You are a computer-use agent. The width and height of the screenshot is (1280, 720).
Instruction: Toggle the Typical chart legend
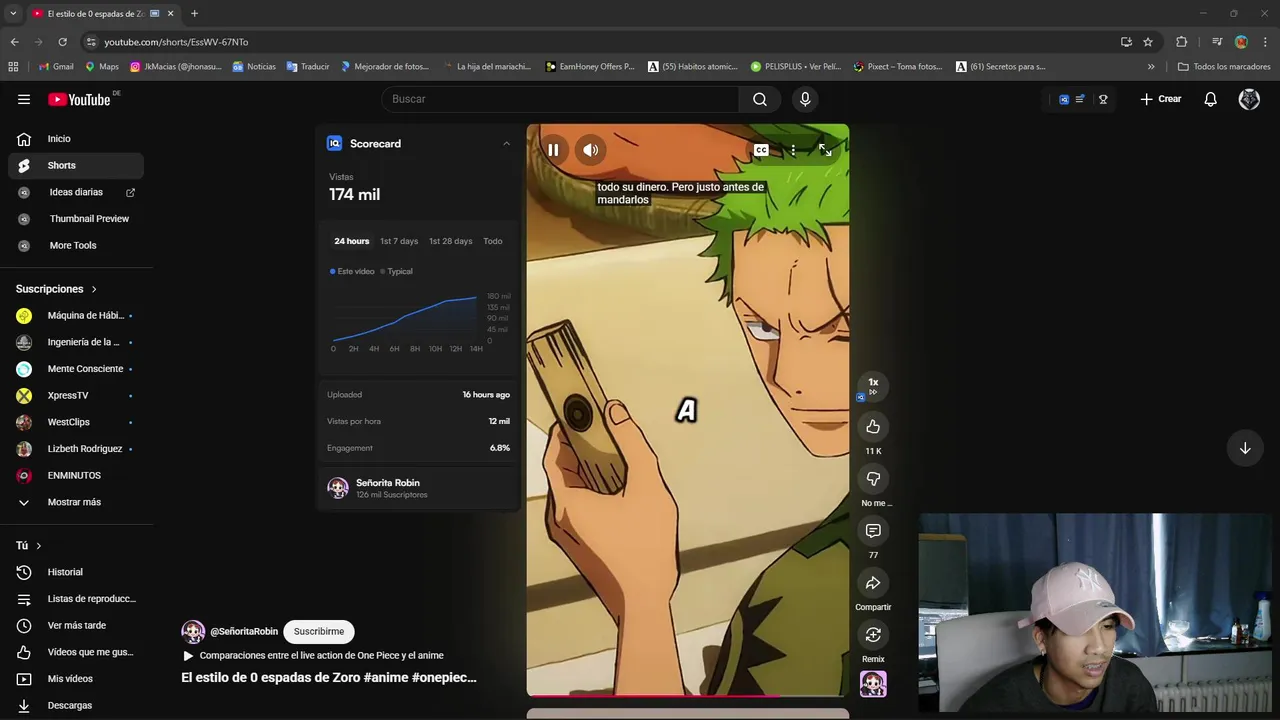396,271
